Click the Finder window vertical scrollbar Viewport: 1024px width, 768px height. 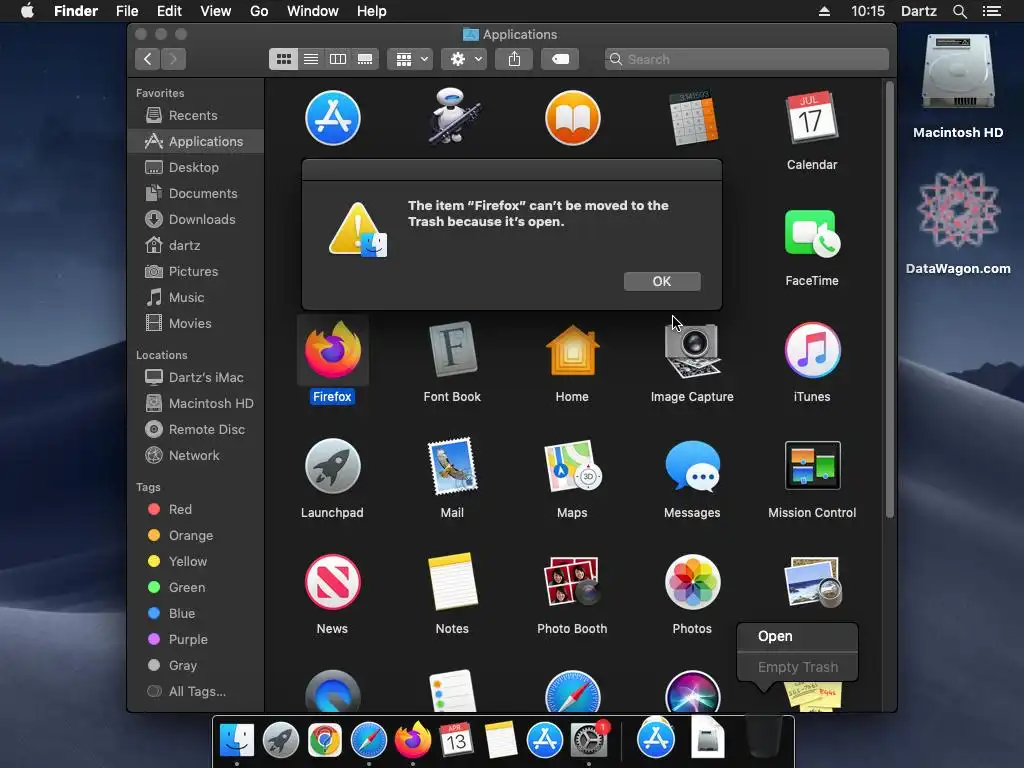pyautogui.click(x=889, y=299)
